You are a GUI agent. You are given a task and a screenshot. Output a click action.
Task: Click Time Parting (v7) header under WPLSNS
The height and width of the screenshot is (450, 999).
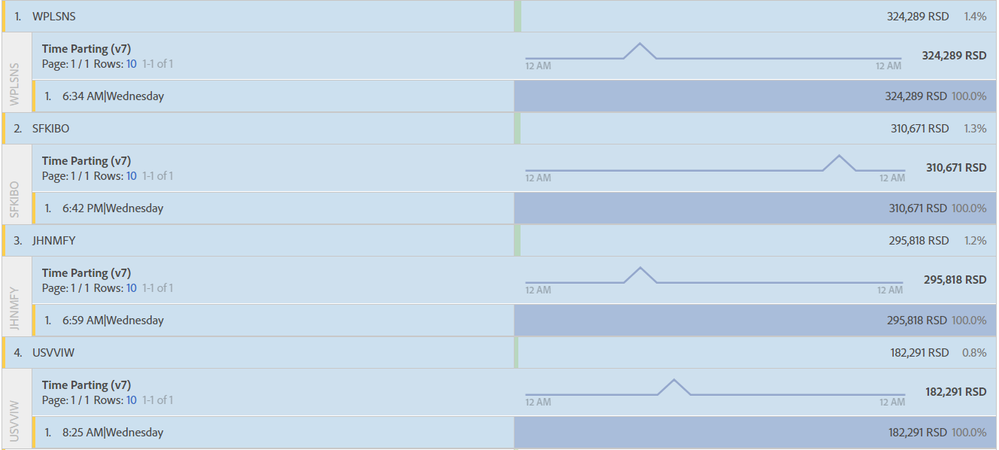click(86, 49)
